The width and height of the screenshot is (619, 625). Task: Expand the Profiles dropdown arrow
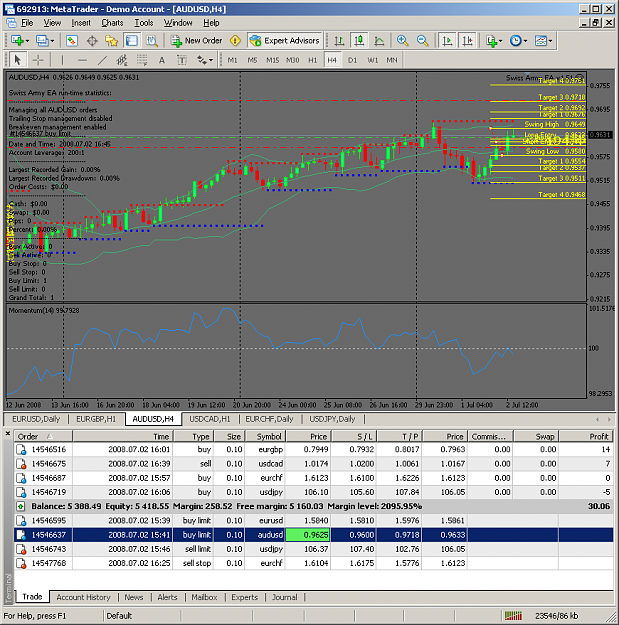[x=52, y=41]
